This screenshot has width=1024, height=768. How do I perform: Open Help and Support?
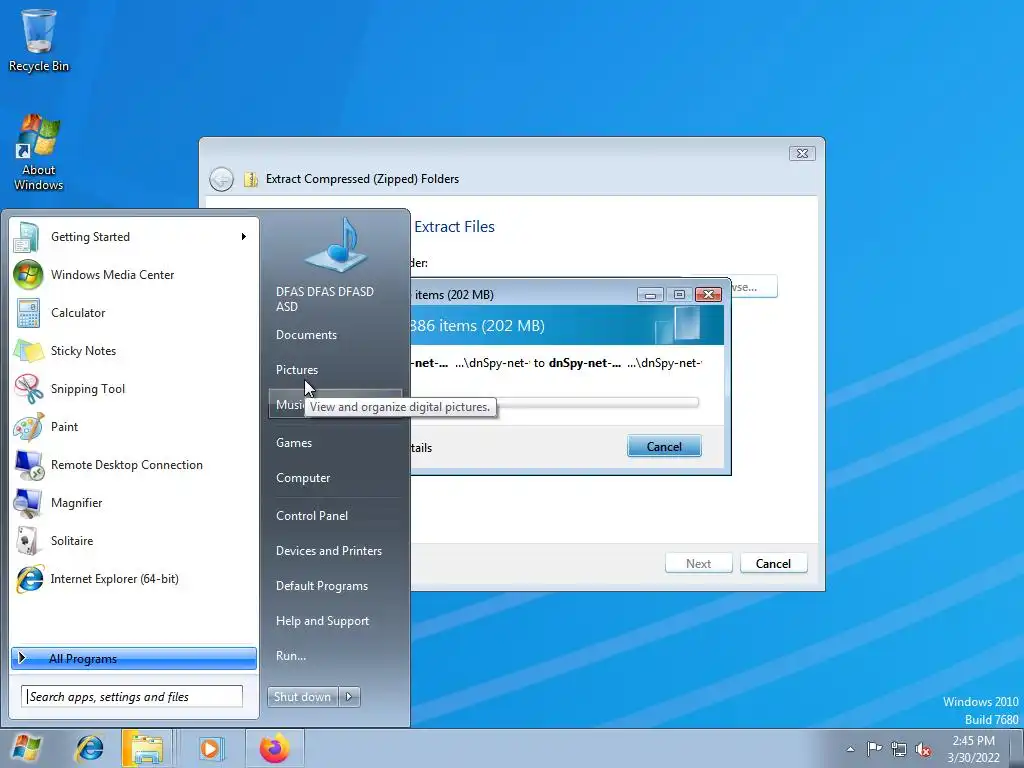click(323, 621)
